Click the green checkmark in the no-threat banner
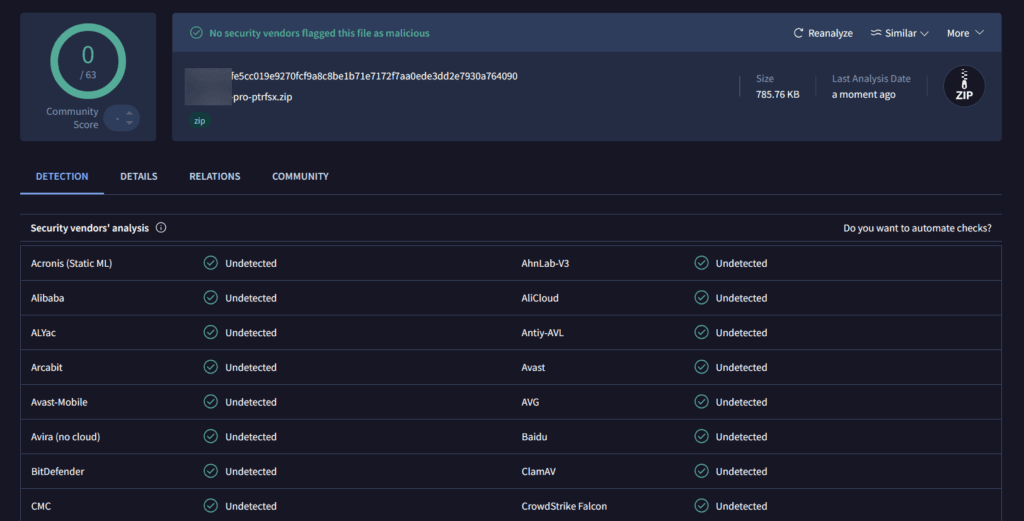This screenshot has width=1024, height=521. click(x=196, y=33)
